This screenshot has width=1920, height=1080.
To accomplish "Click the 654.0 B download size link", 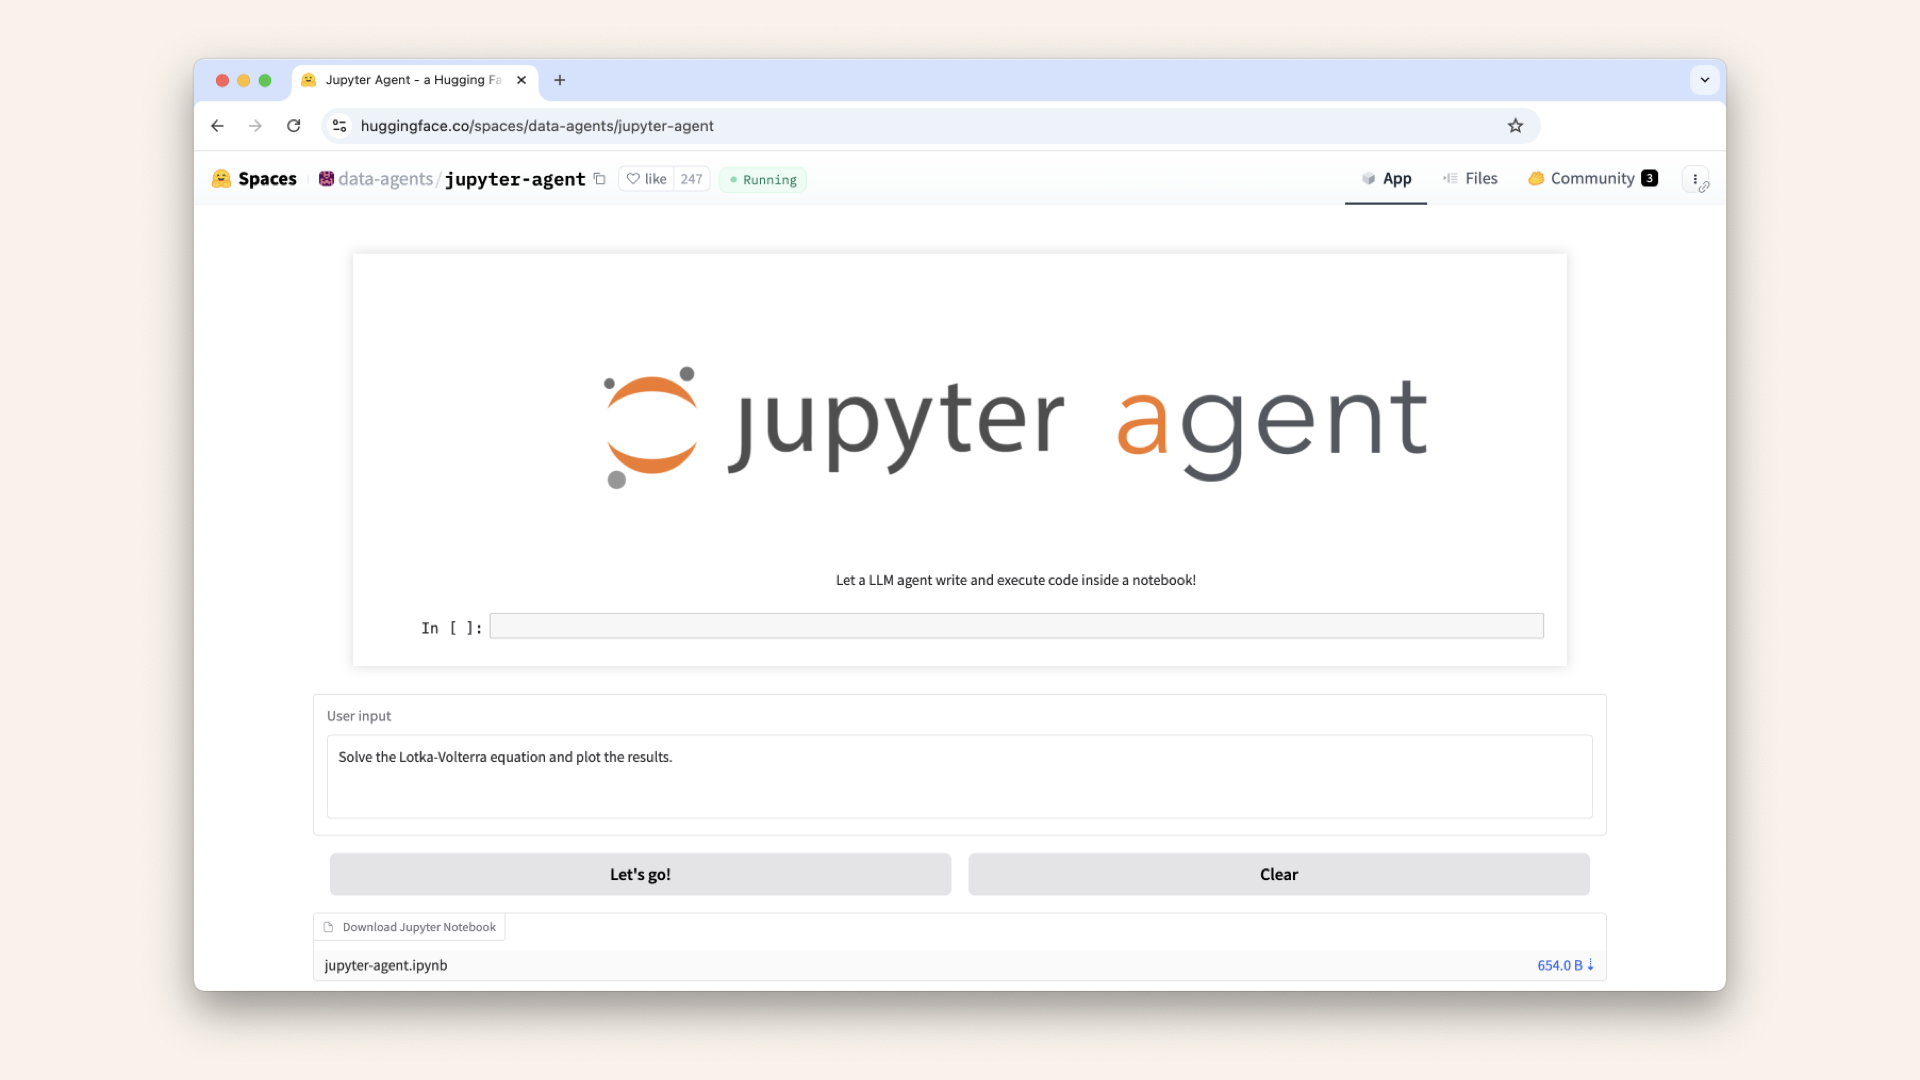I will point(1564,965).
